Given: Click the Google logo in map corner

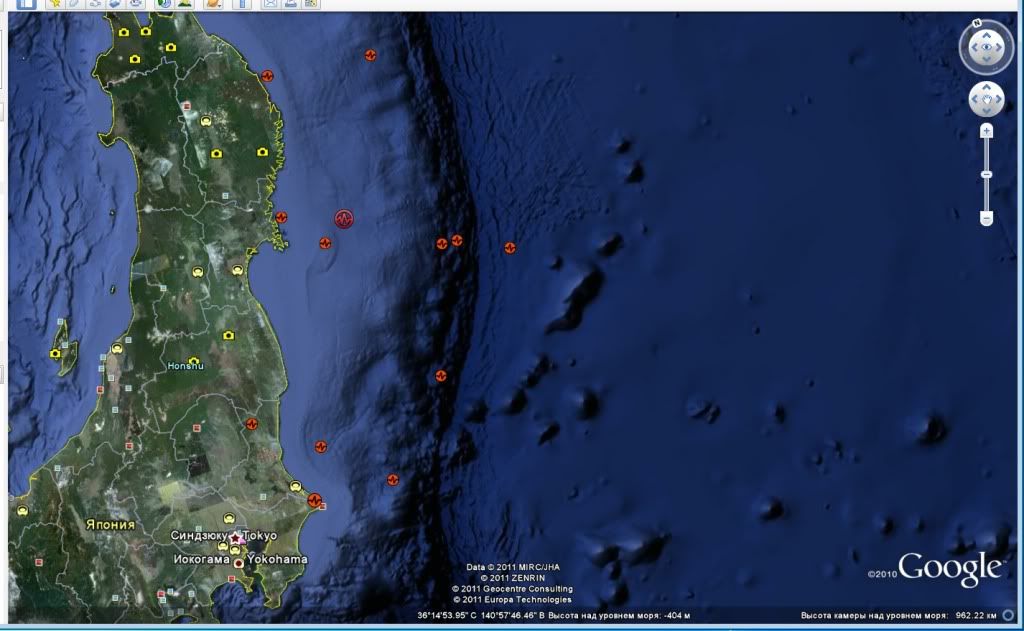Looking at the screenshot, I should pos(949,569).
